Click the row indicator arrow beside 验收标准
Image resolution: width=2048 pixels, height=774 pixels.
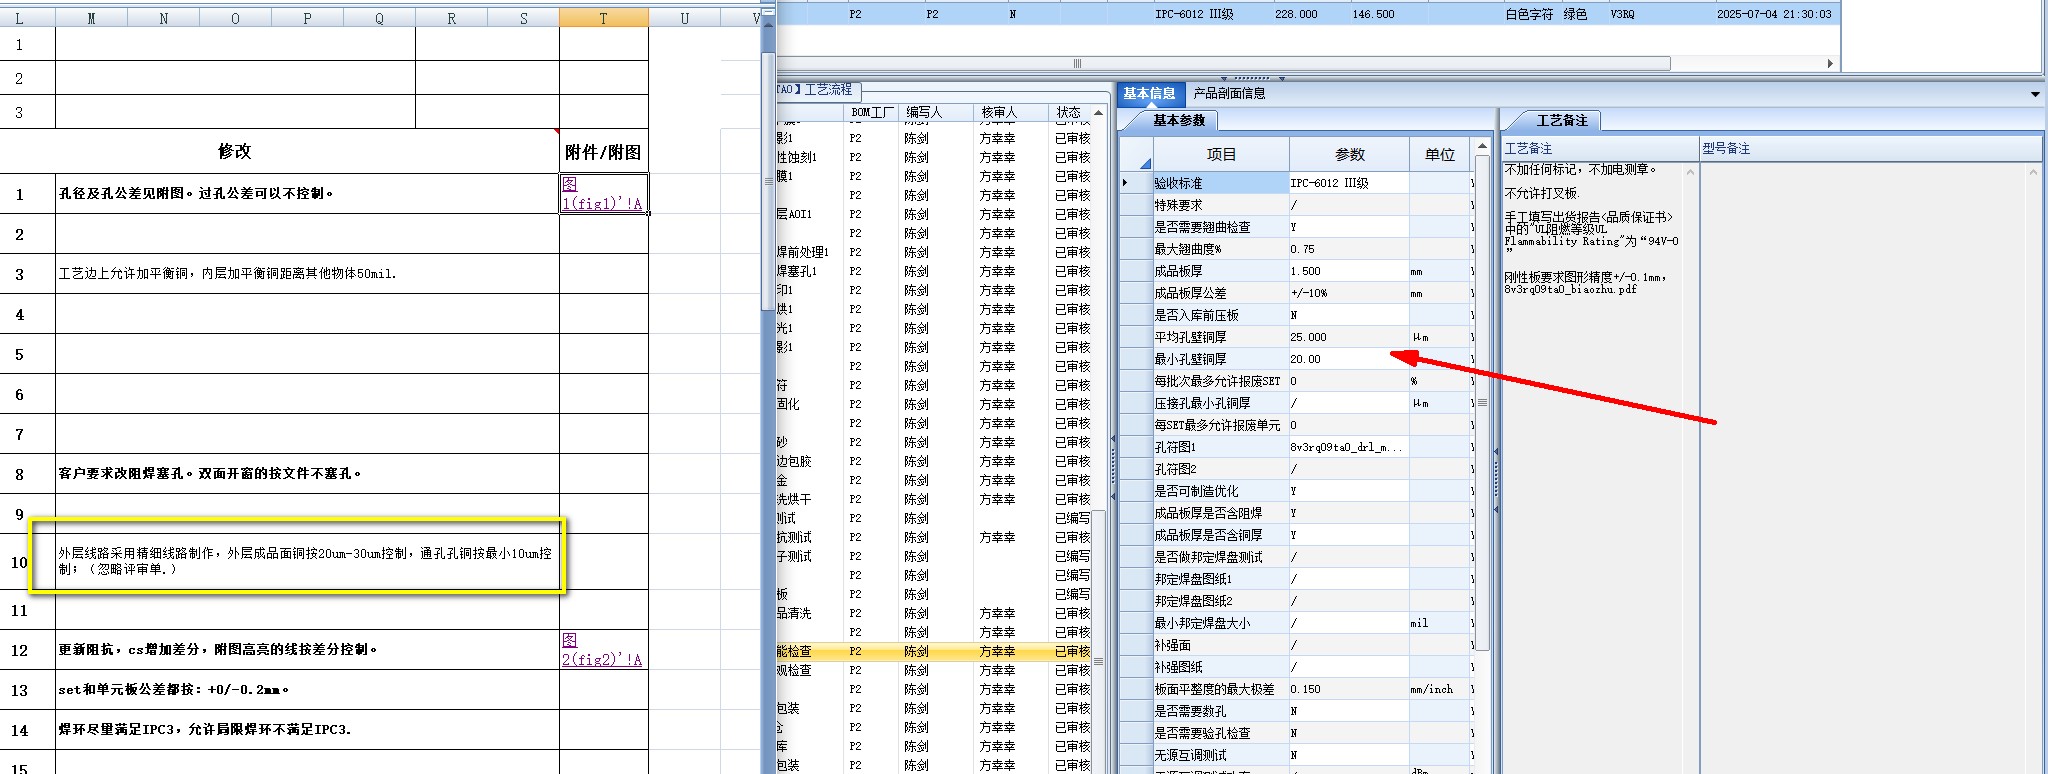click(1125, 183)
